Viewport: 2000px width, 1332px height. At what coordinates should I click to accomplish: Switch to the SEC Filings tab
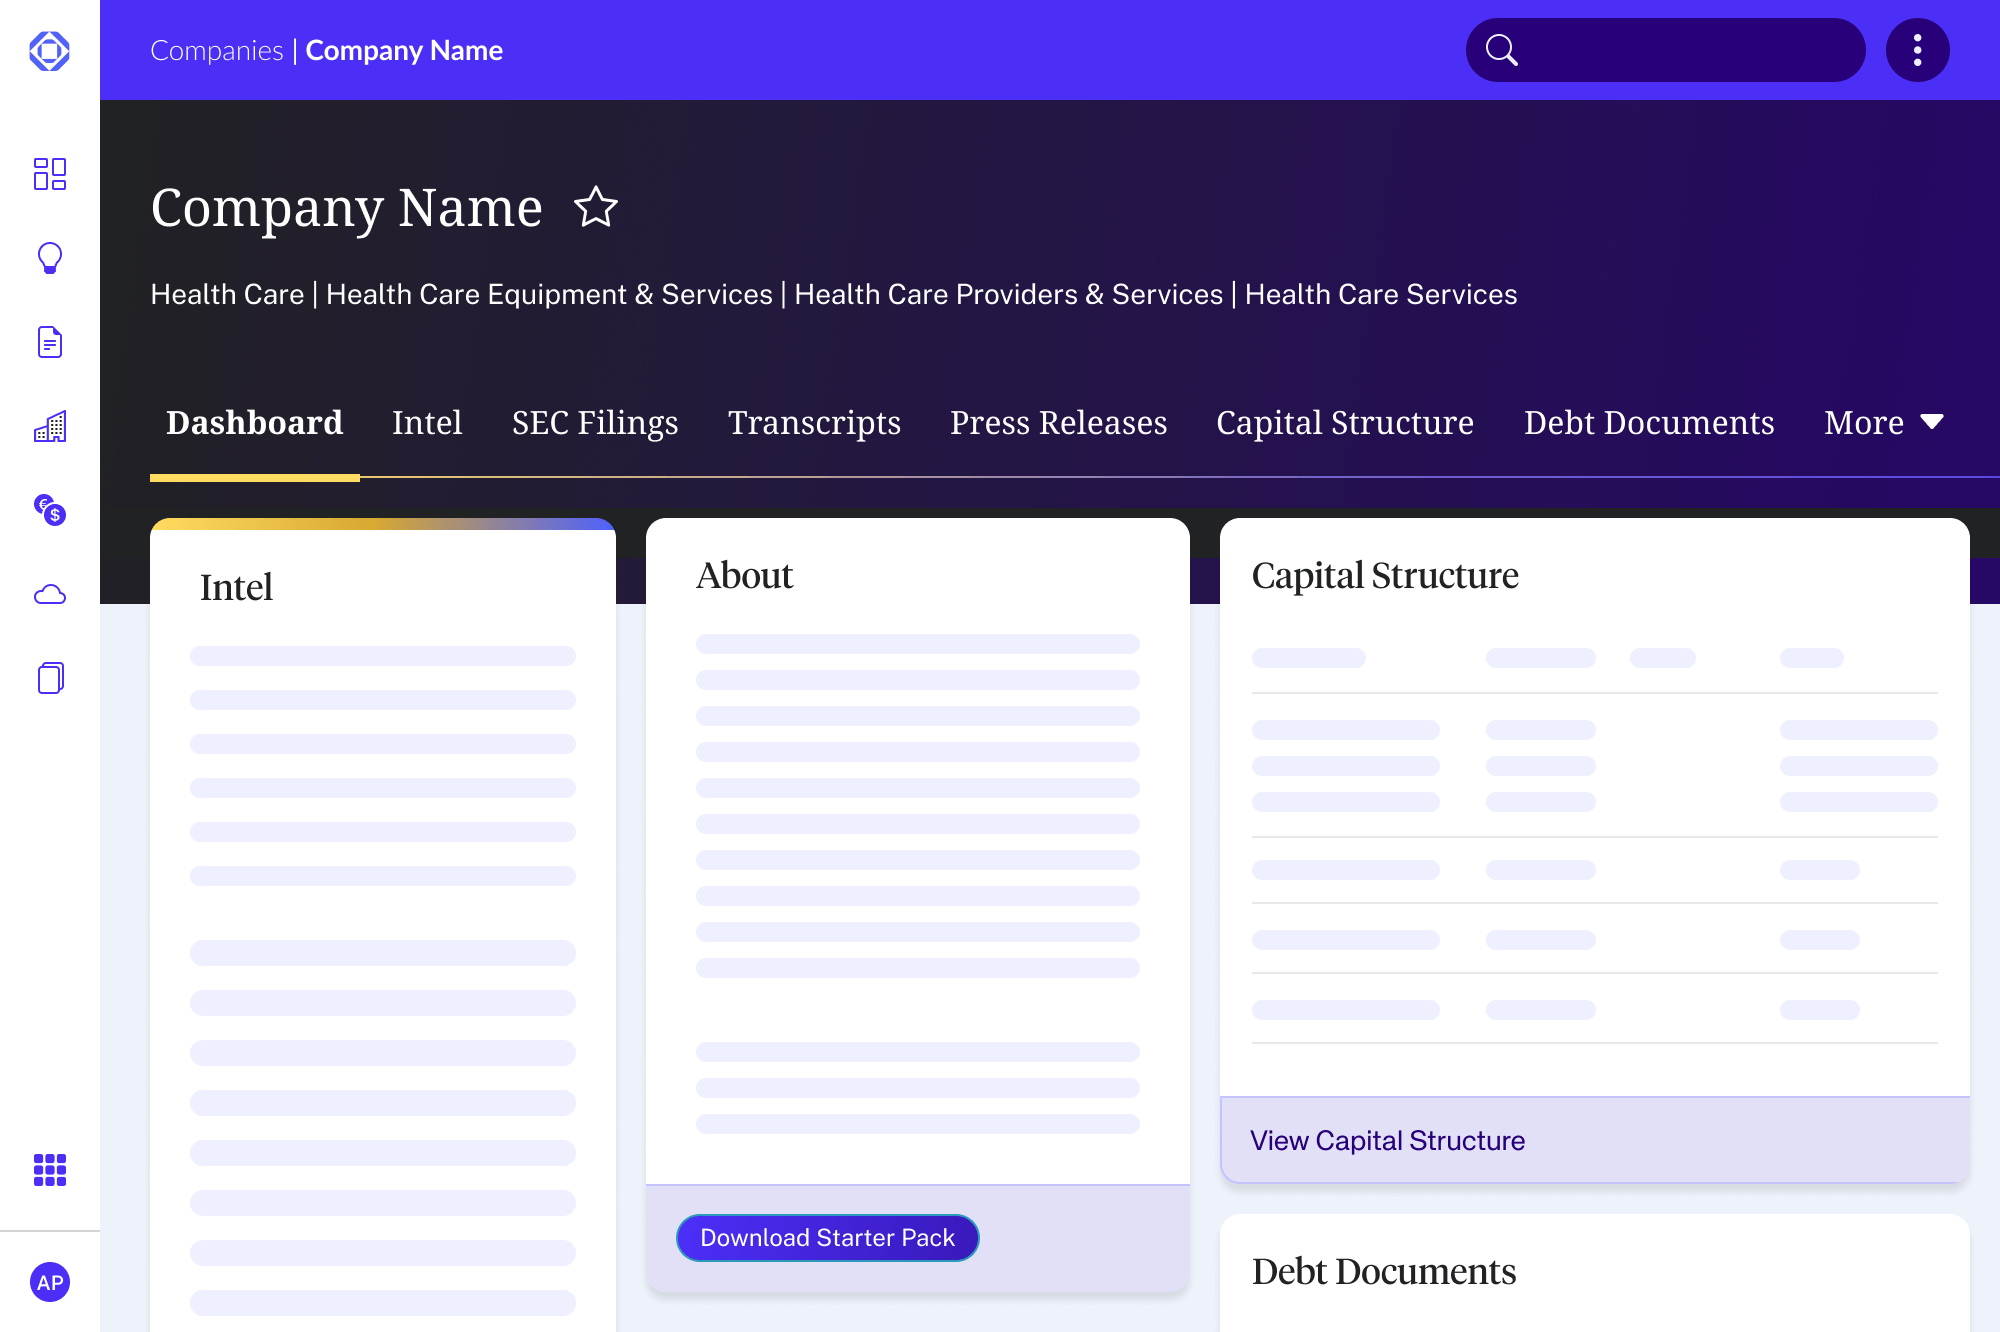point(595,422)
